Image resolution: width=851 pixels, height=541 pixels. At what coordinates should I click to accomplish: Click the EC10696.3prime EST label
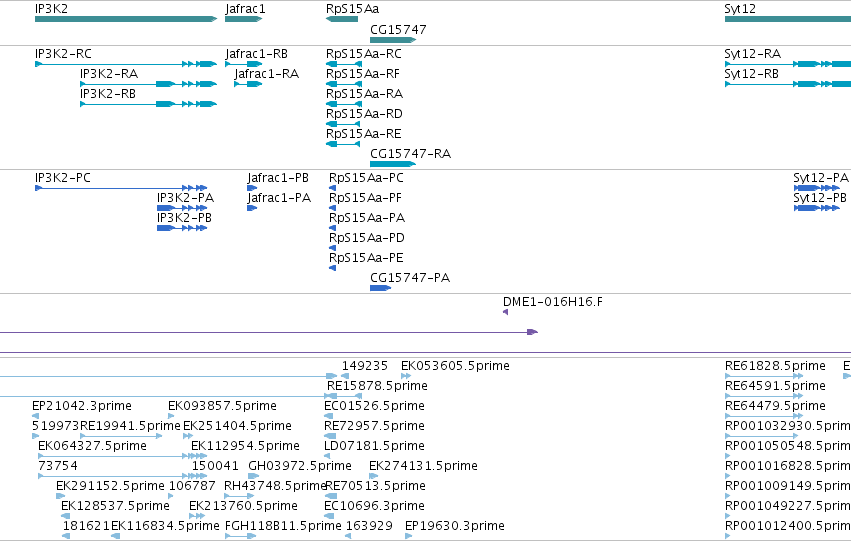[374, 506]
